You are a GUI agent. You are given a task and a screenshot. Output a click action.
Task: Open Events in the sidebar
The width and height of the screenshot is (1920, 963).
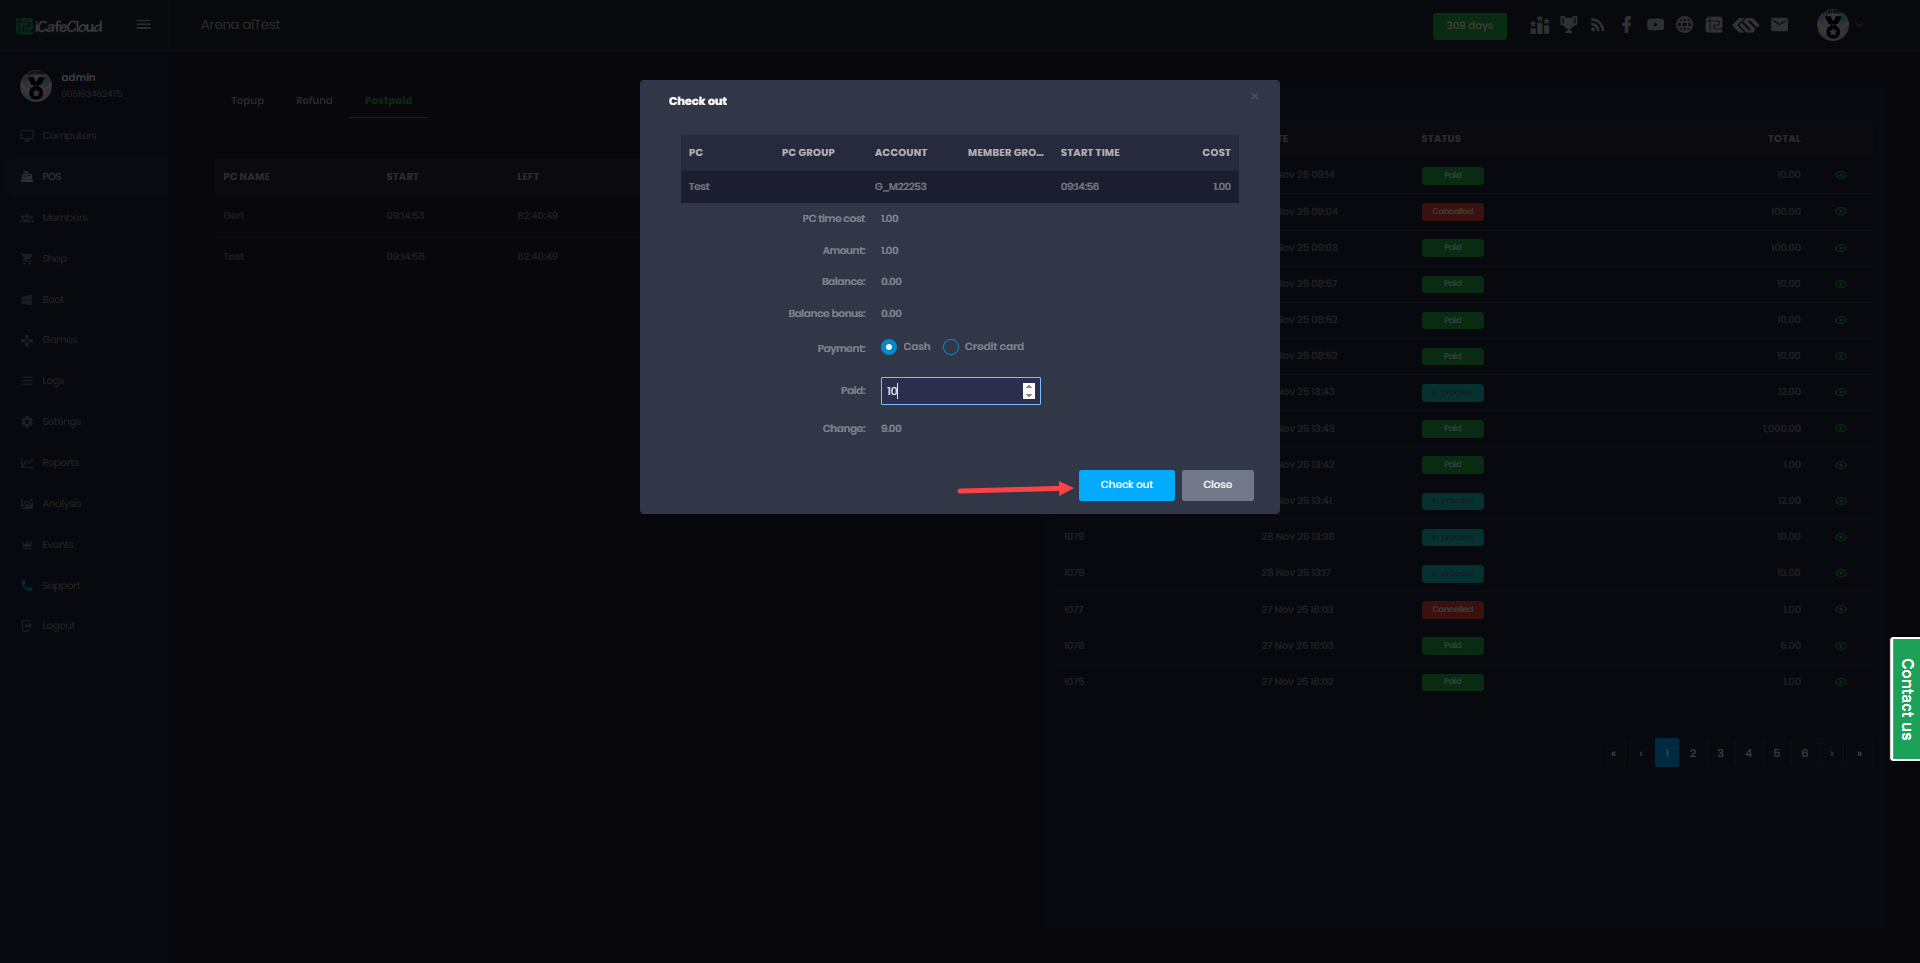[58, 545]
